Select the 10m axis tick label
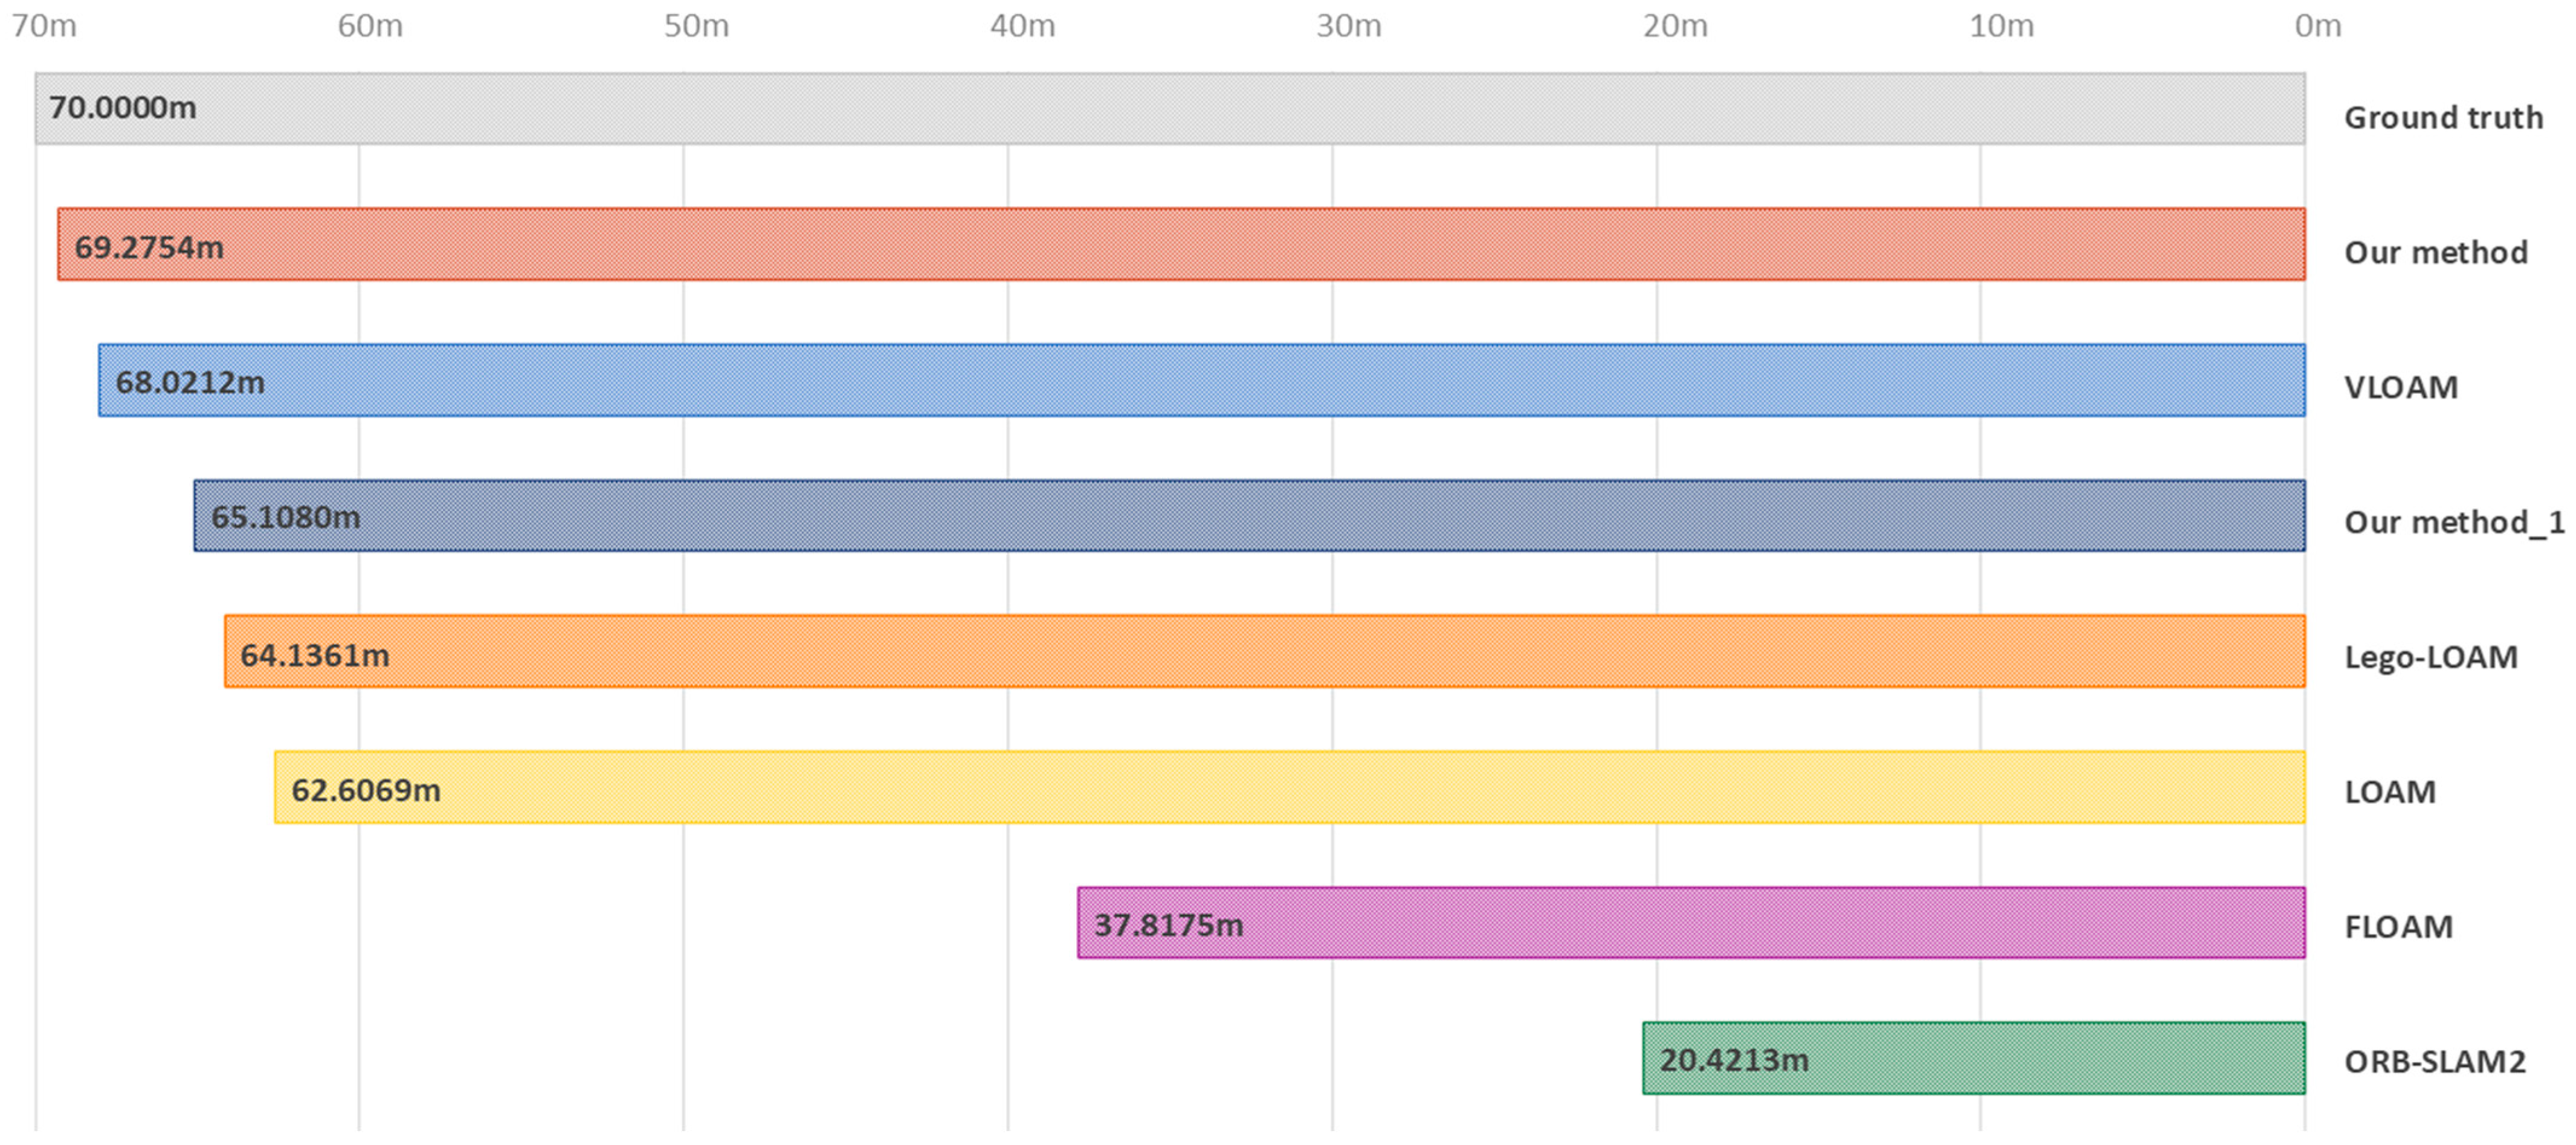The height and width of the screenshot is (1145, 2576). pyautogui.click(x=2001, y=26)
